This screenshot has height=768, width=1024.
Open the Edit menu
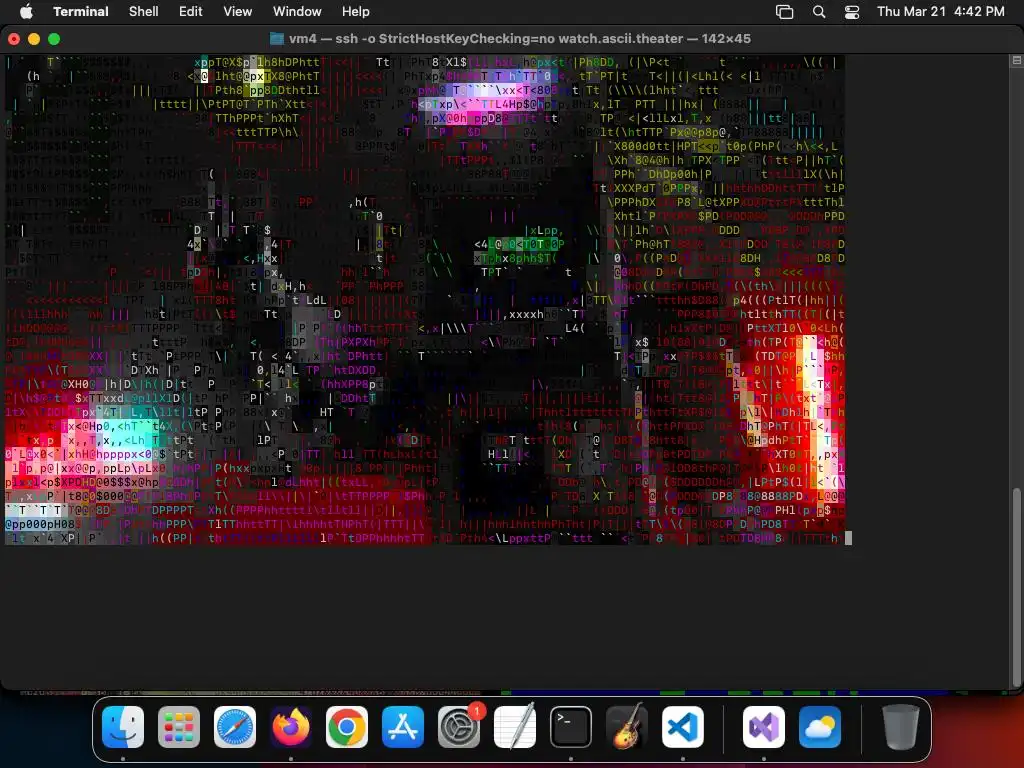tap(191, 12)
